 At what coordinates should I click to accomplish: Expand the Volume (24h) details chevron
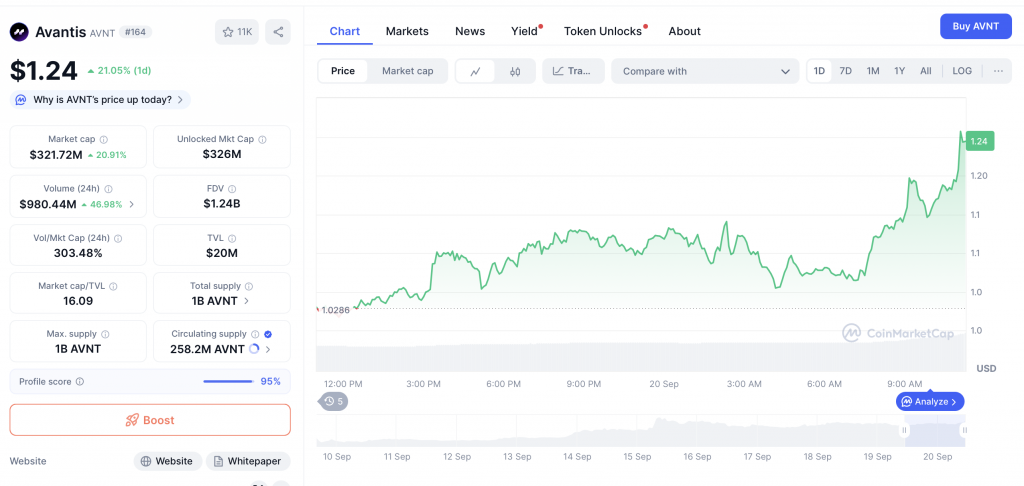click(132, 204)
